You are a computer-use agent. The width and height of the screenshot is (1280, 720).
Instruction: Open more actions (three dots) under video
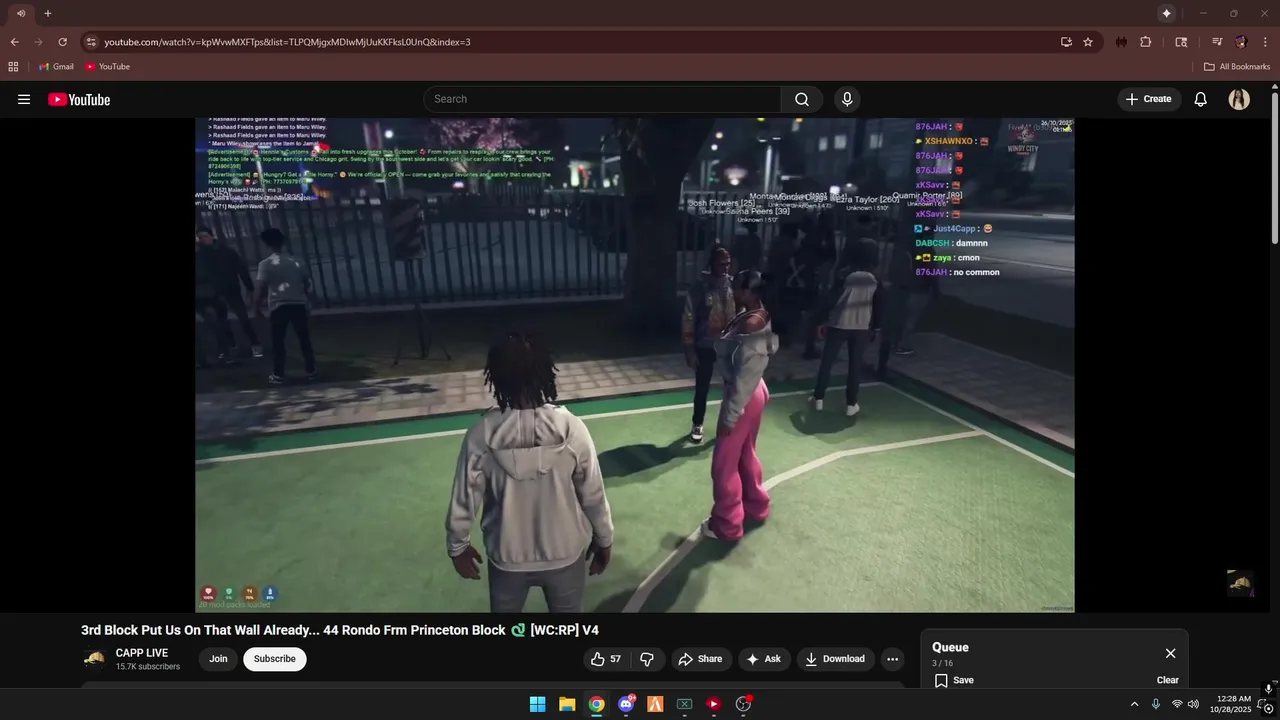click(x=892, y=659)
